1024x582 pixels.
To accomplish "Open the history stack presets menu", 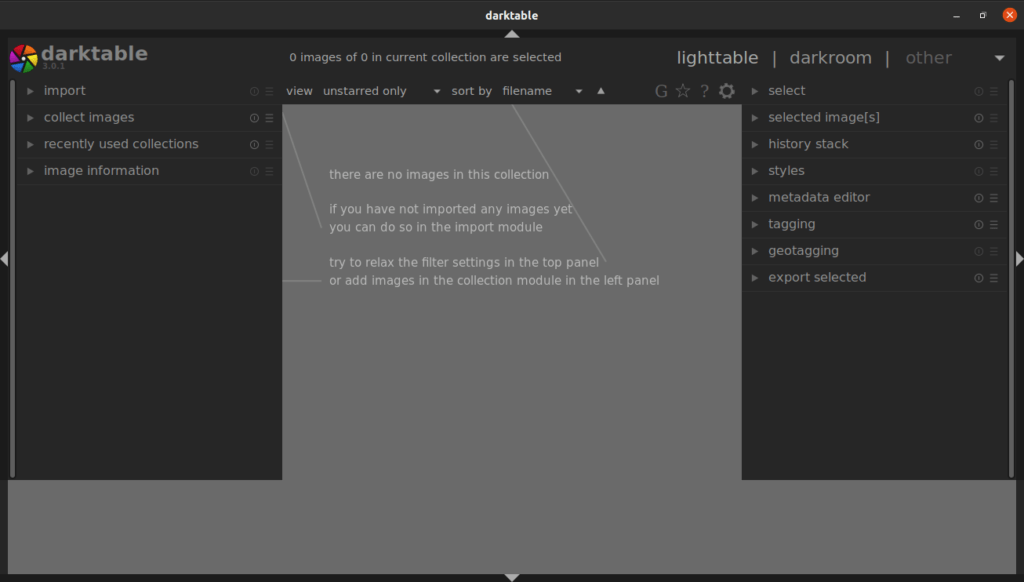I will click(993, 144).
